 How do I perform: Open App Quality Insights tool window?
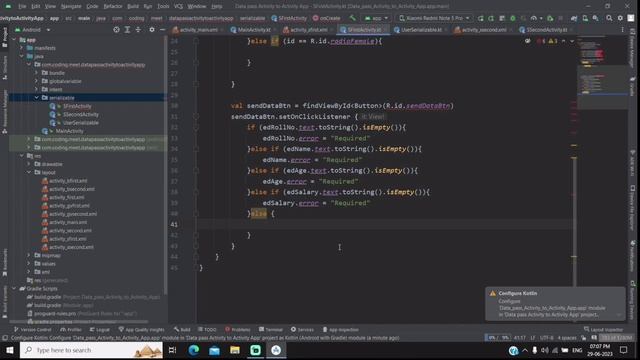tap(141, 329)
